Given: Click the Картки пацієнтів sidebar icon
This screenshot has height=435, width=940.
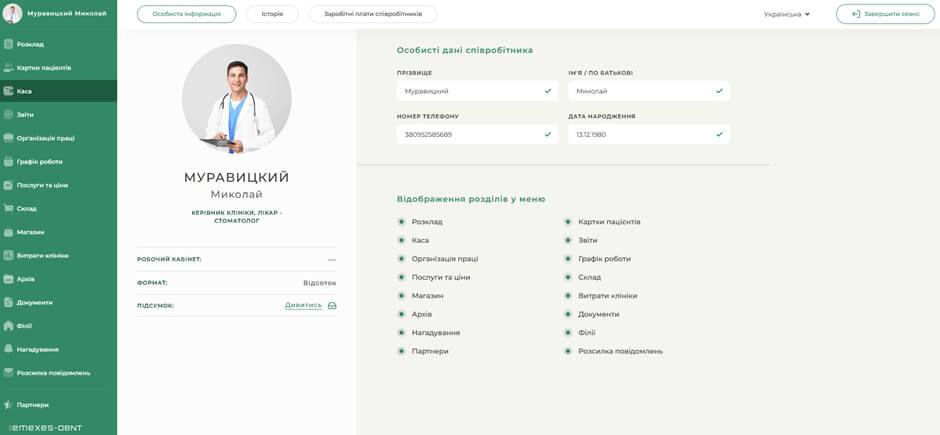Looking at the screenshot, I should [x=9, y=68].
